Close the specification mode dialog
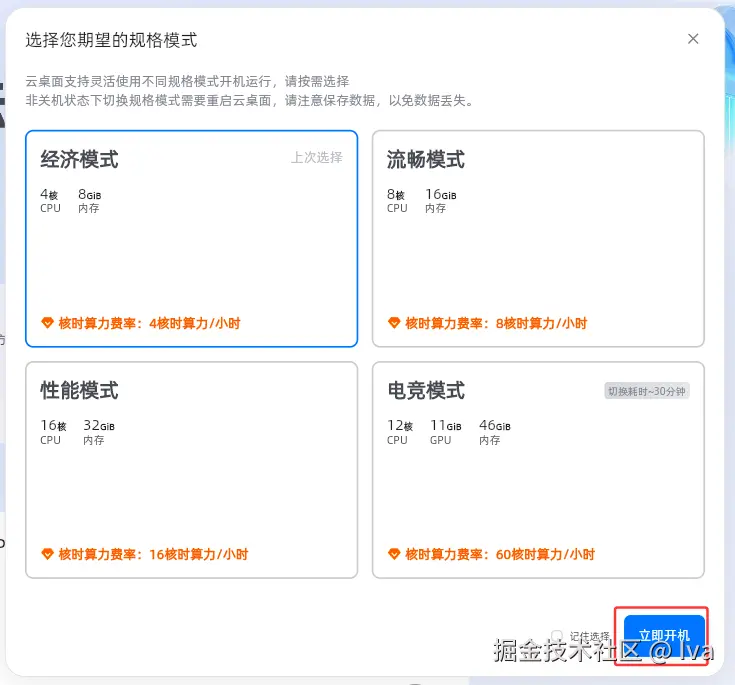735x685 pixels. coord(693,39)
